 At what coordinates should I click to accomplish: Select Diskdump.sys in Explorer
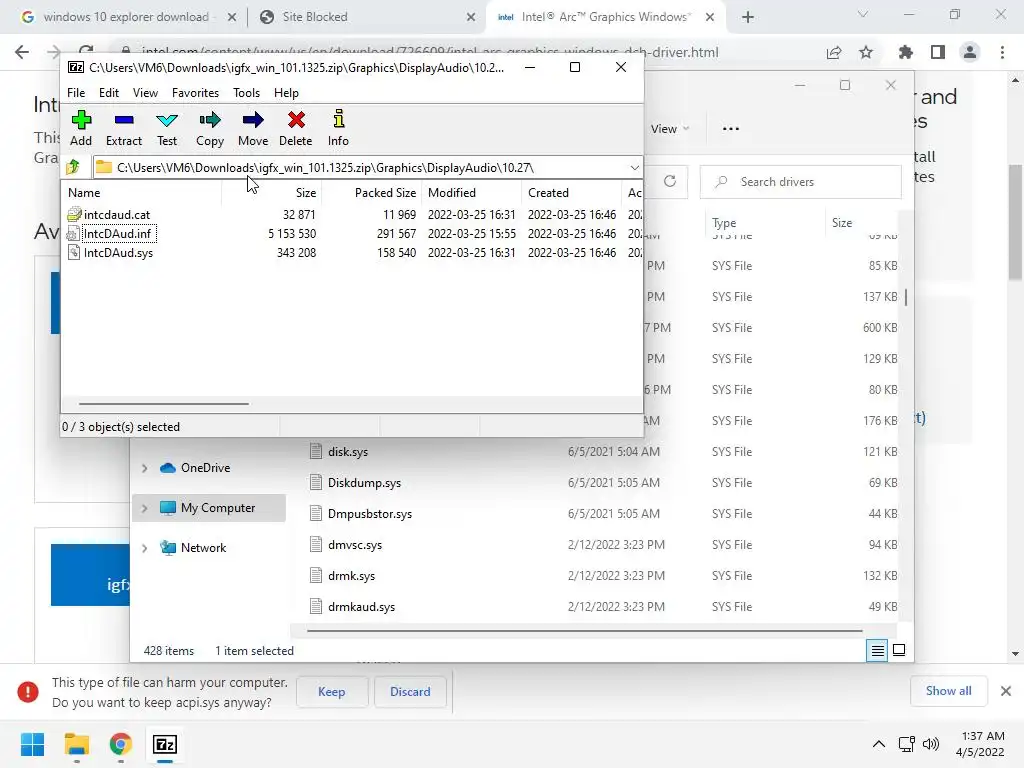click(x=364, y=483)
